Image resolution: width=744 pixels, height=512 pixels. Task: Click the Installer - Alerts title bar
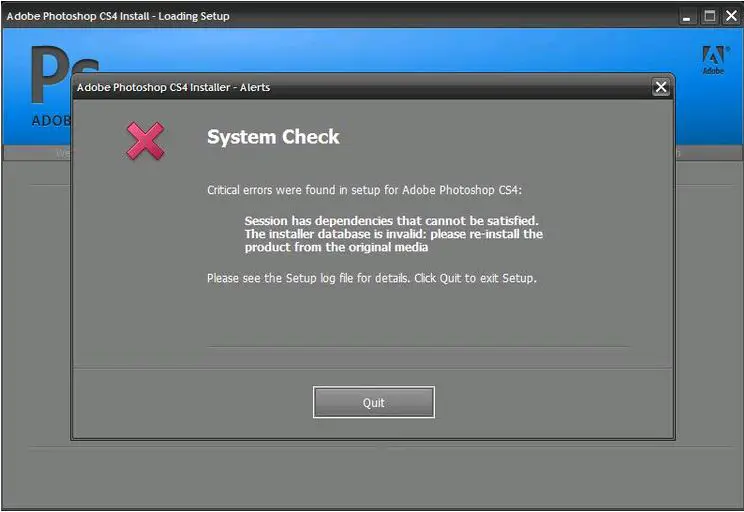pyautogui.click(x=361, y=87)
